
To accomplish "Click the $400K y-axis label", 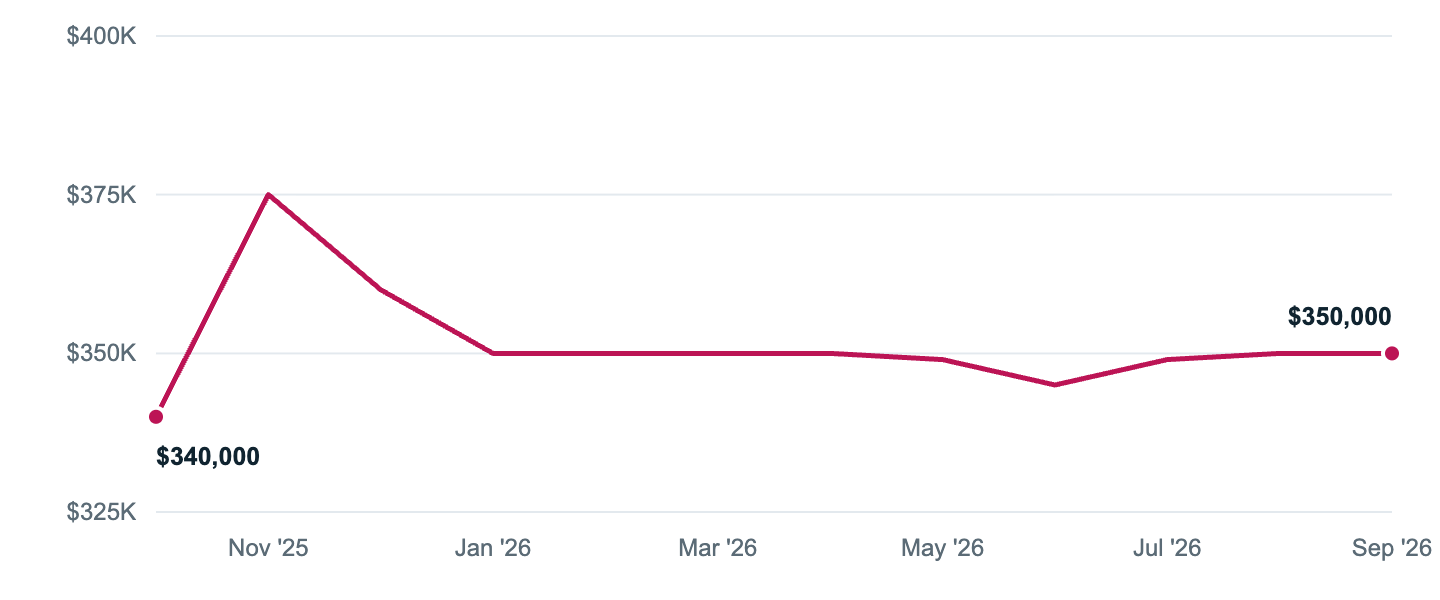I will (101, 36).
